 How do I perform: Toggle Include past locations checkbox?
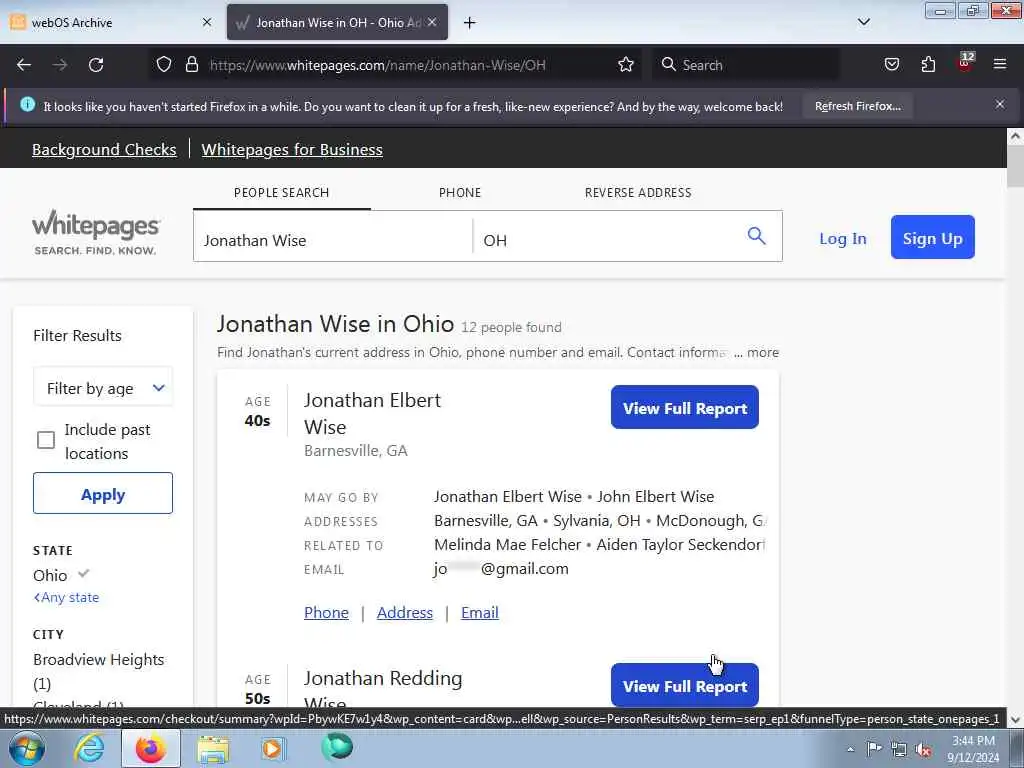click(x=46, y=440)
